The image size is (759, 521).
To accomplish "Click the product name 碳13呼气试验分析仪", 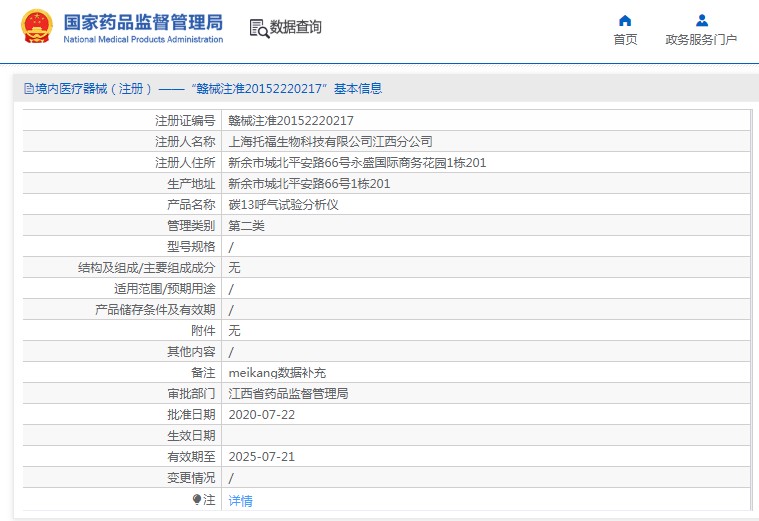I will coord(284,204).
